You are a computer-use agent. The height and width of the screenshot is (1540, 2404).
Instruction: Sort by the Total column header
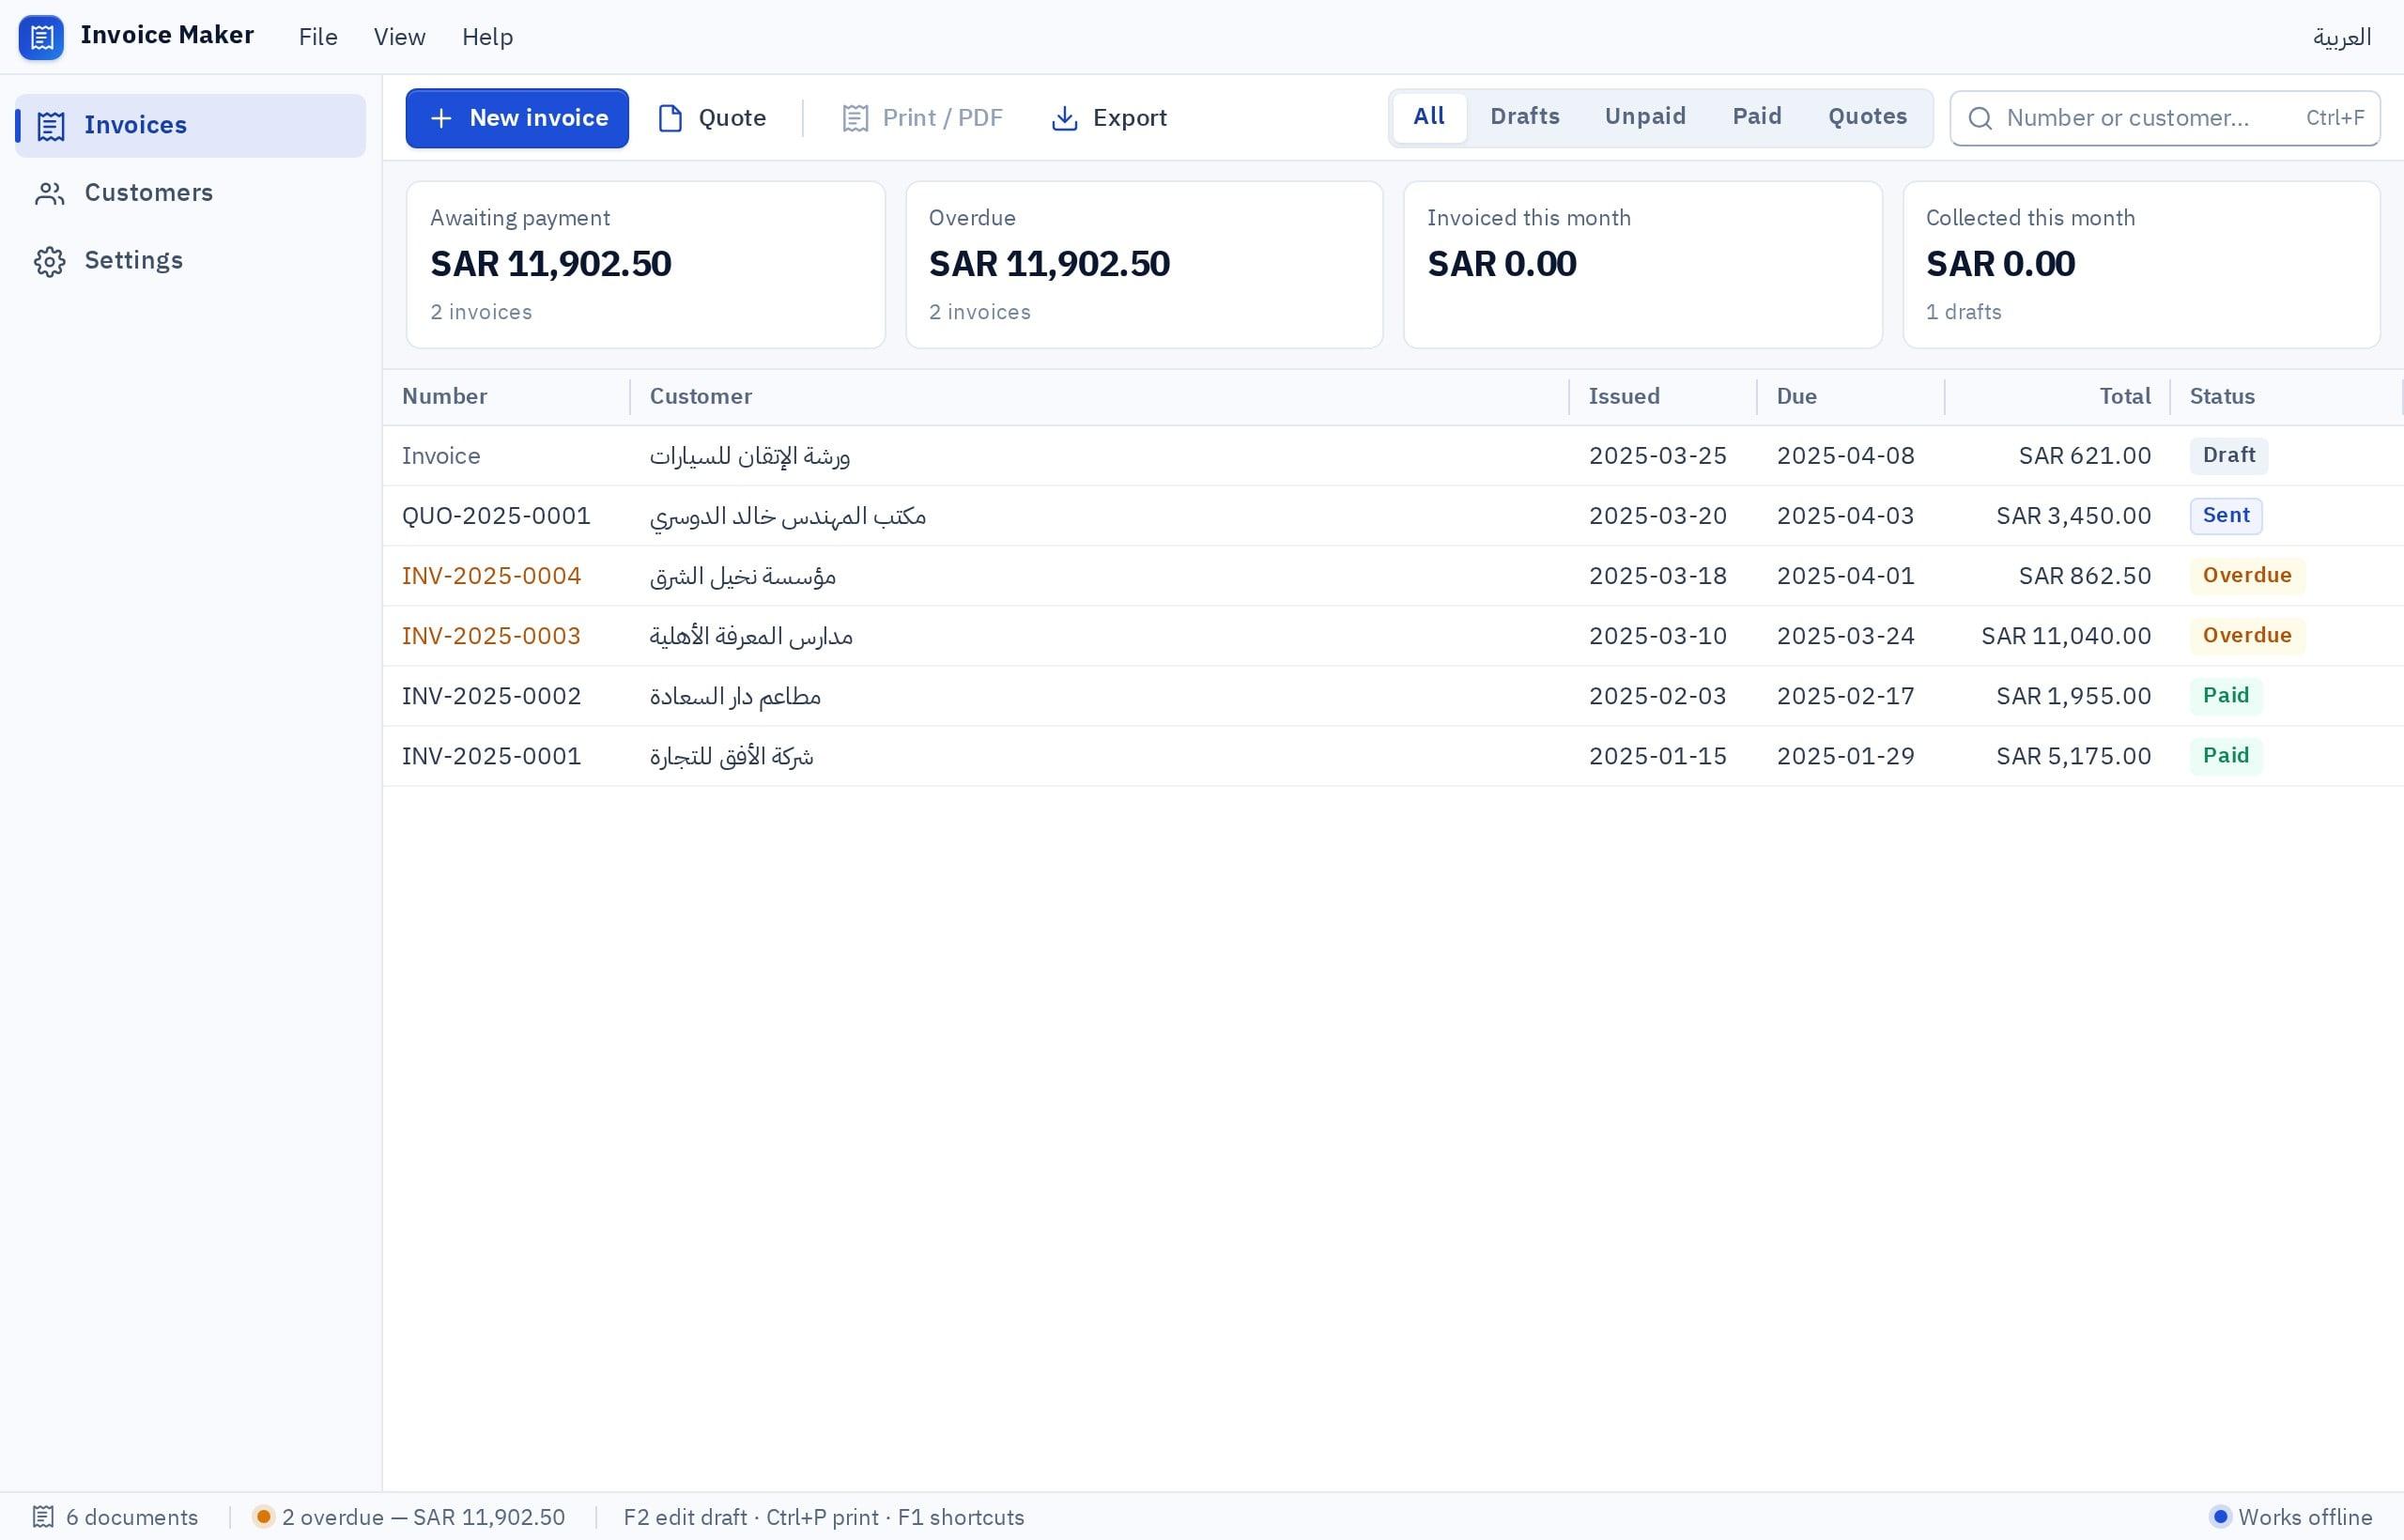pyautogui.click(x=2058, y=397)
